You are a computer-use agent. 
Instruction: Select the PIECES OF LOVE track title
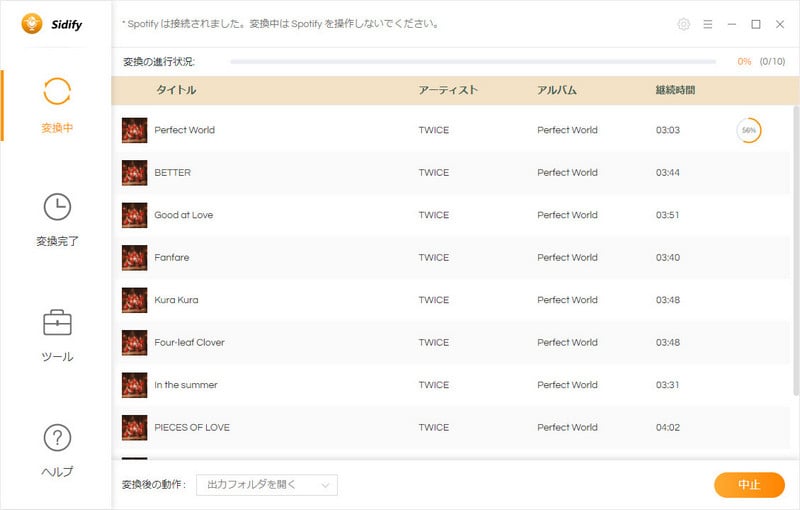tap(192, 427)
